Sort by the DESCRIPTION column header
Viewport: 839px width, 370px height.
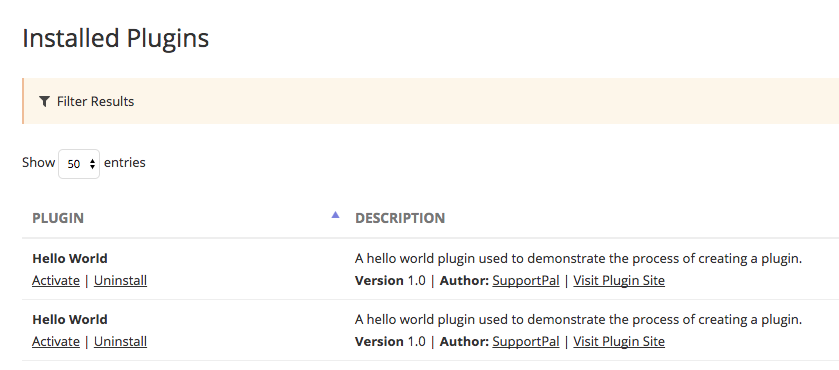(400, 218)
